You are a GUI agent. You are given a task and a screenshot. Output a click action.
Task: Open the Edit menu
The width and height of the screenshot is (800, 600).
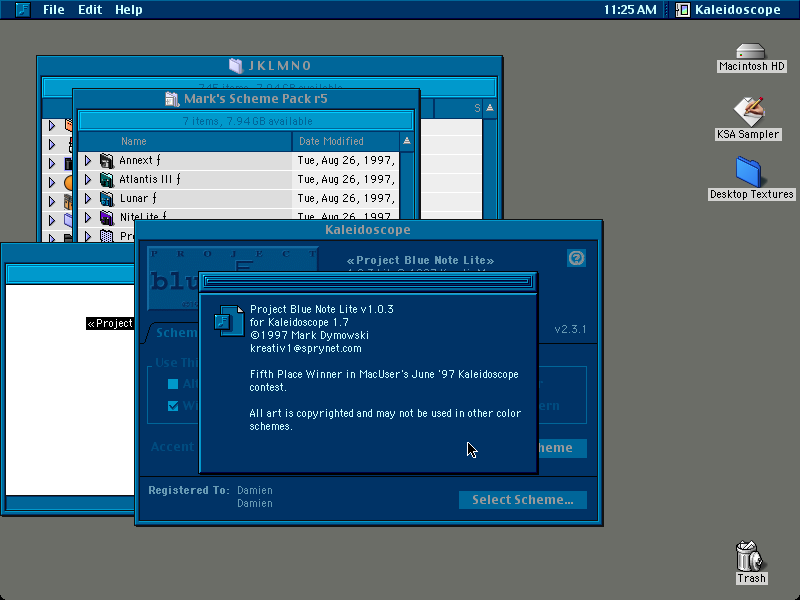[x=90, y=10]
